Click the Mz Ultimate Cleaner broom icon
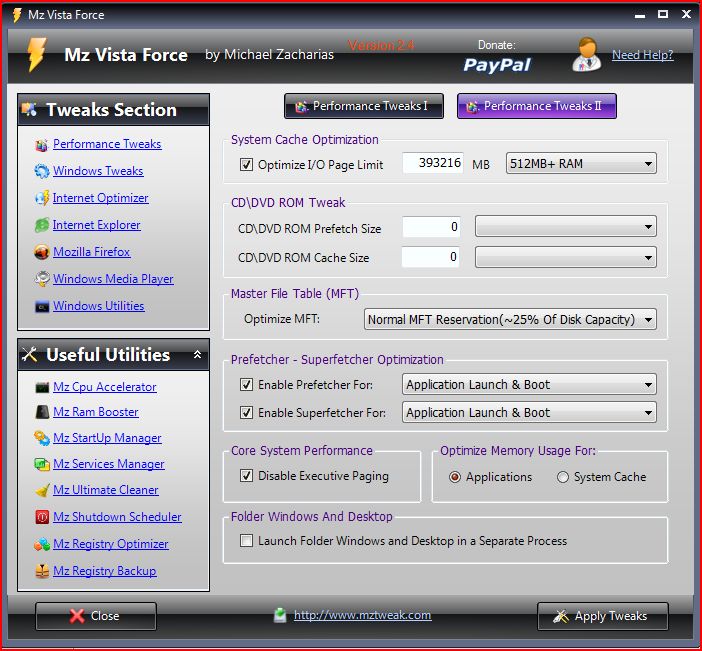This screenshot has height=651, width=702. coord(42,490)
